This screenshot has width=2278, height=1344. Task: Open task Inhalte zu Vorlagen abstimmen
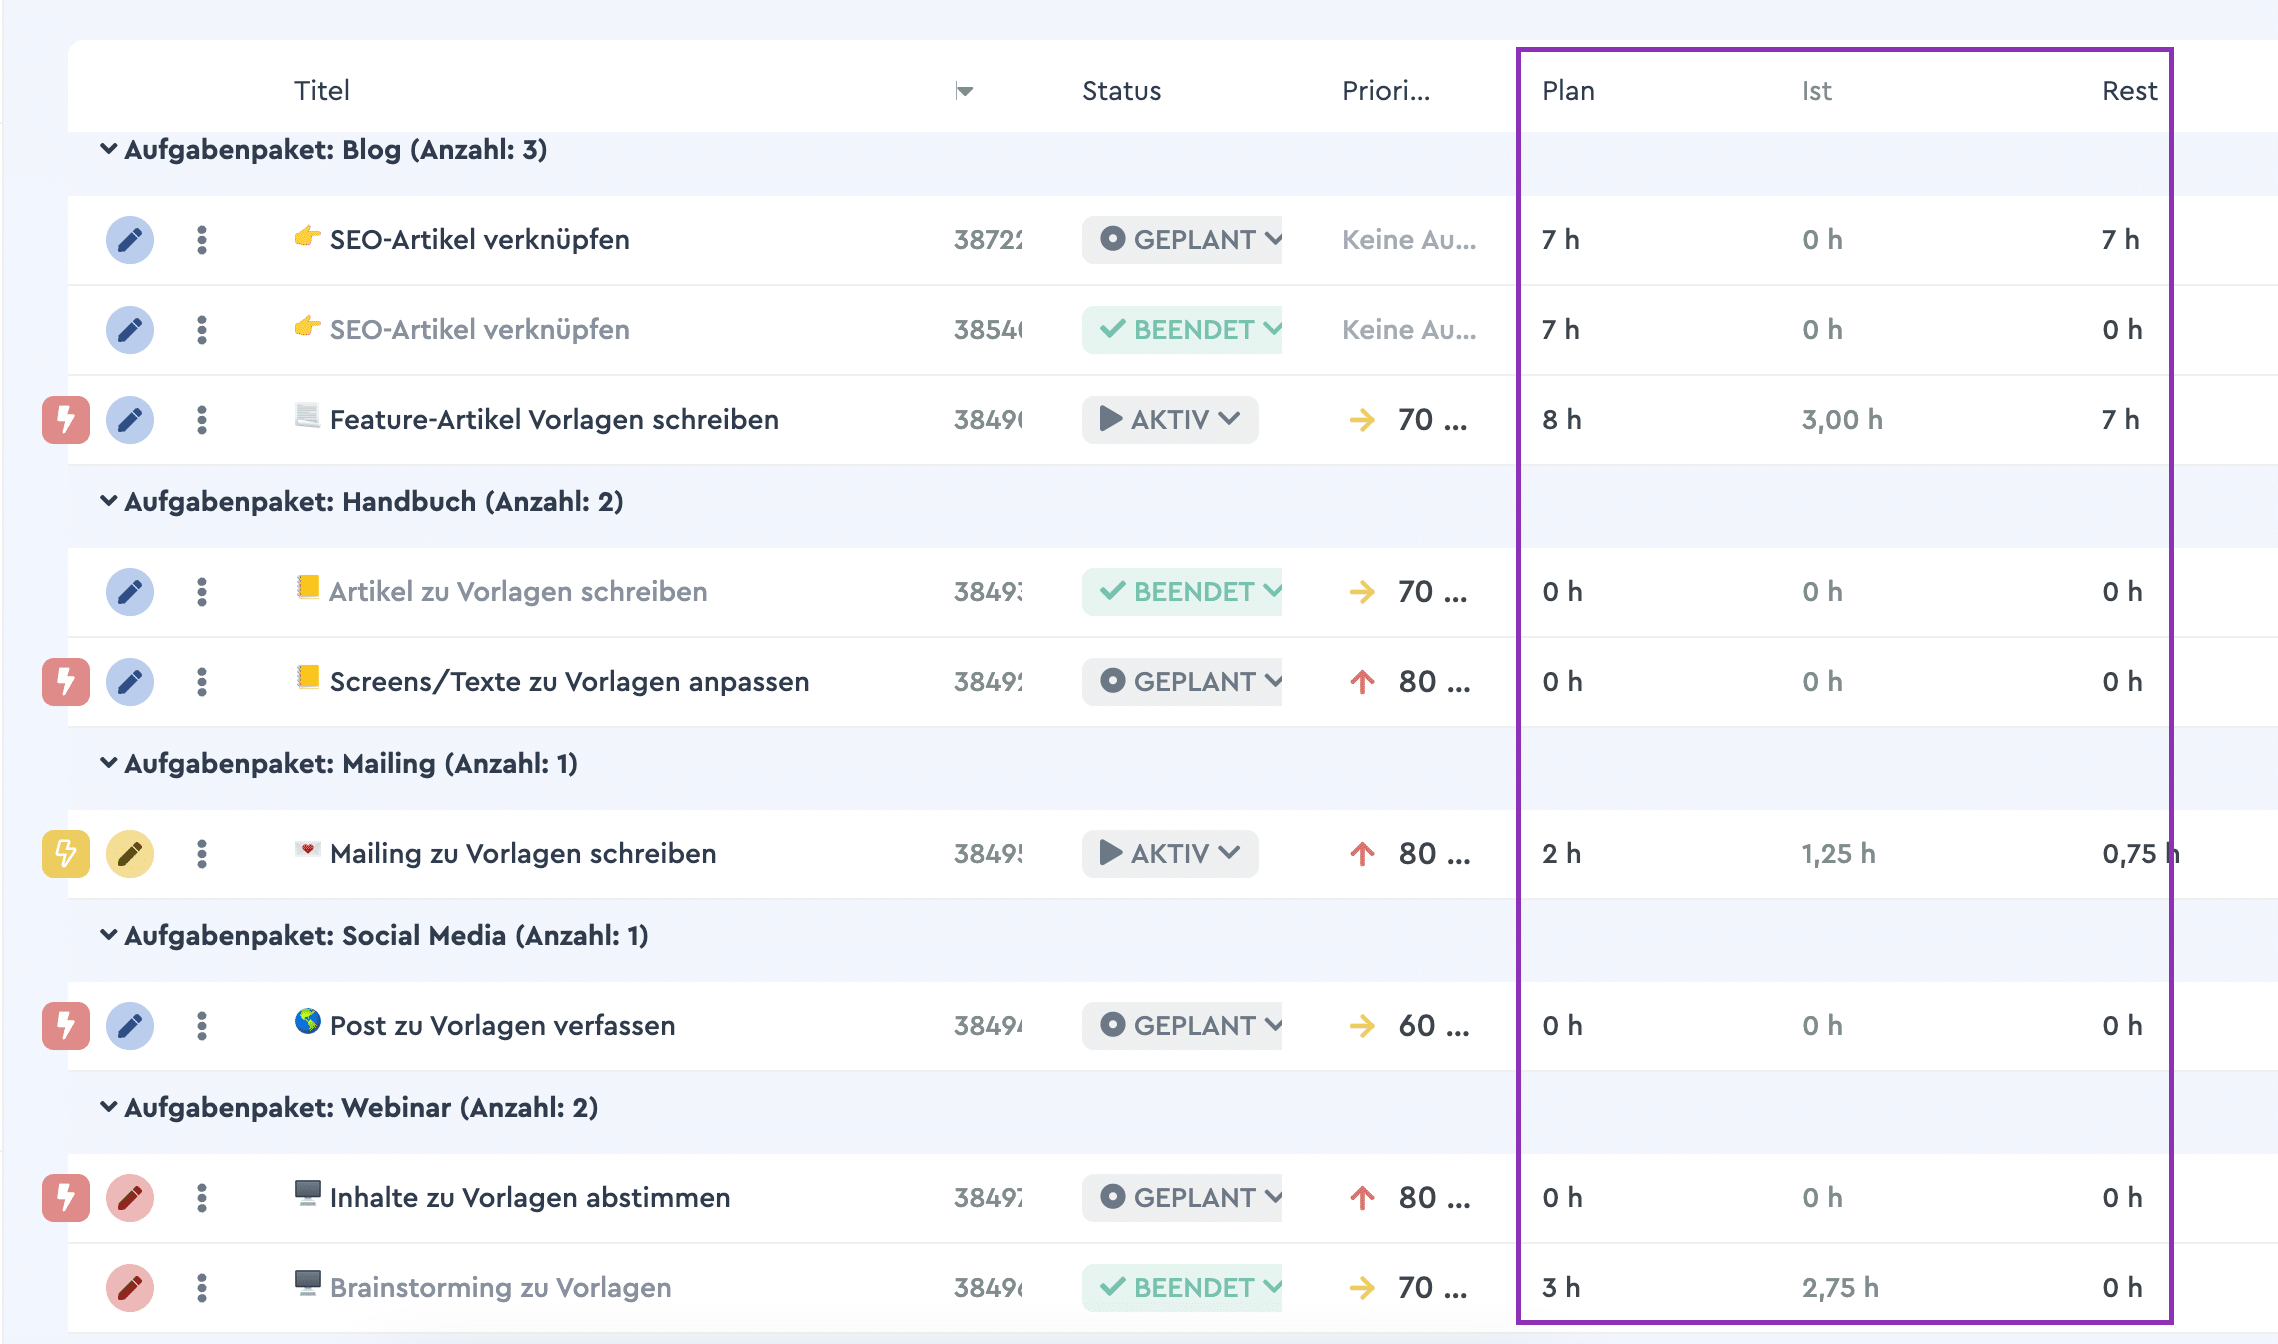pos(530,1198)
